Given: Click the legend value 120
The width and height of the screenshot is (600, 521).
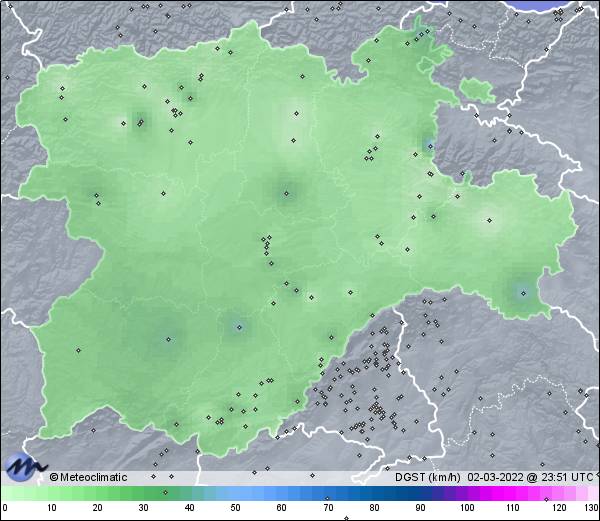Looking at the screenshot, I should tap(559, 508).
